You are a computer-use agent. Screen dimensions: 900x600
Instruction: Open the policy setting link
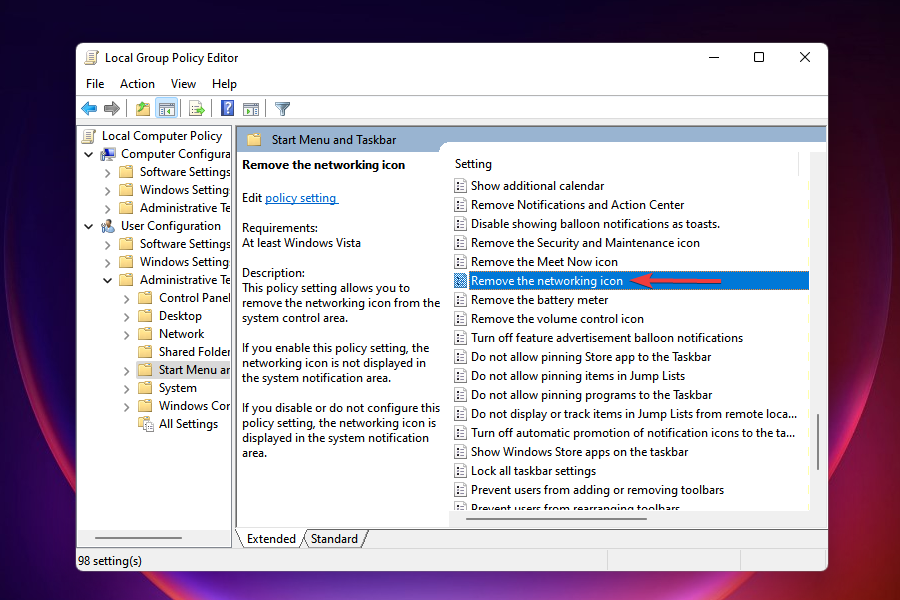(300, 197)
